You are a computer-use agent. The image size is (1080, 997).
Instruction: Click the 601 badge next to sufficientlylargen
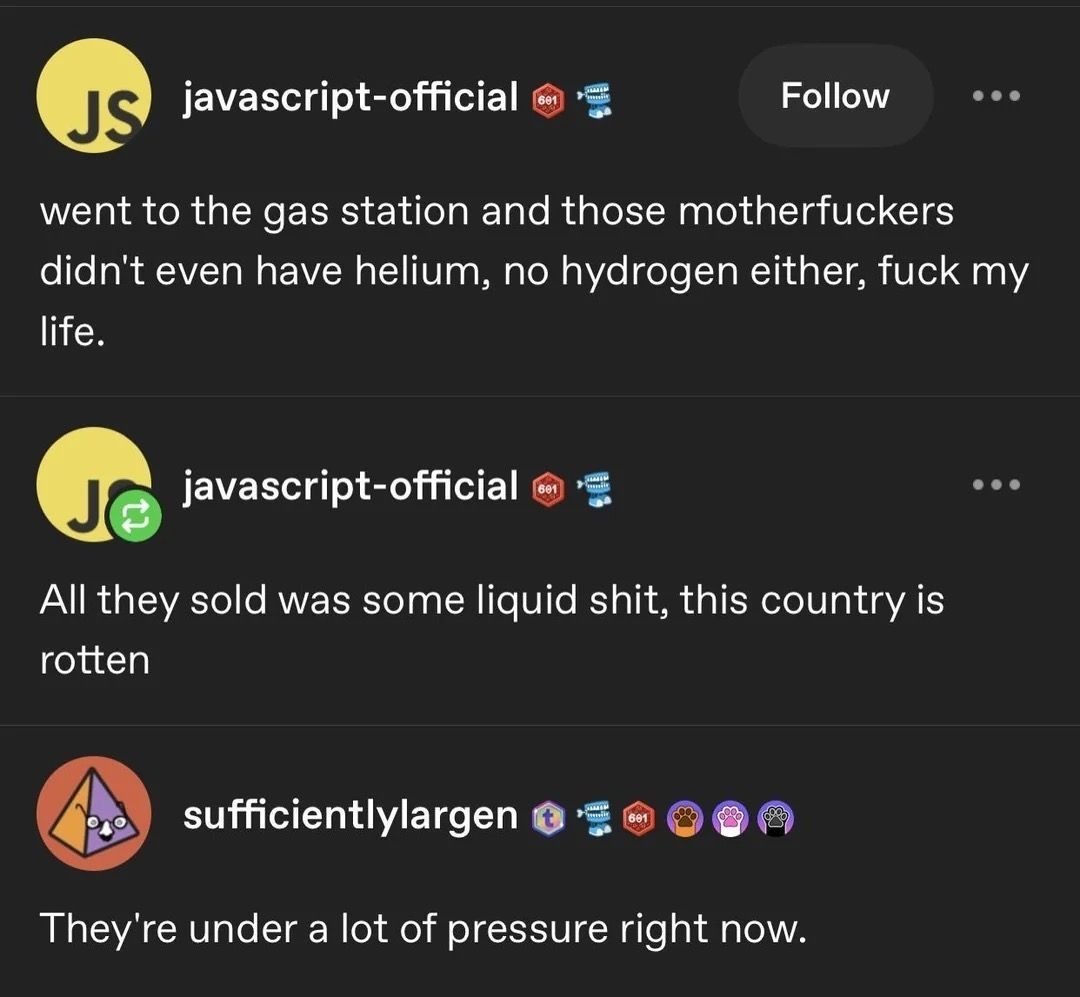(640, 817)
